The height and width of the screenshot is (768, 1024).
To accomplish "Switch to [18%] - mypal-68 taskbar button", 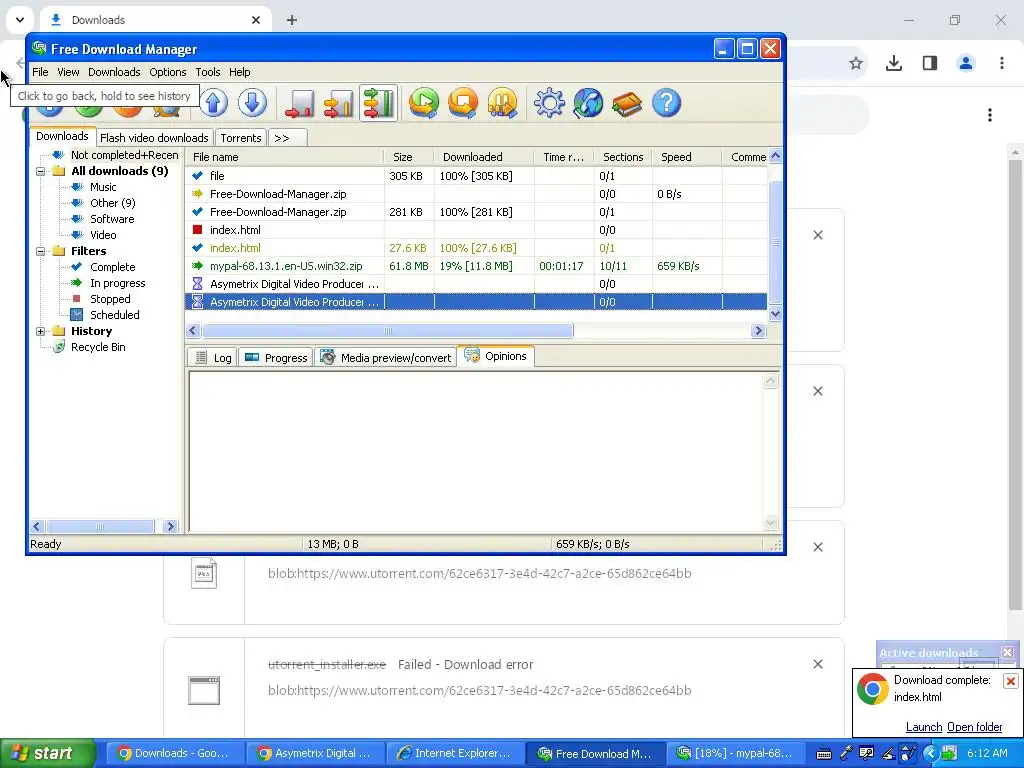I will (735, 754).
